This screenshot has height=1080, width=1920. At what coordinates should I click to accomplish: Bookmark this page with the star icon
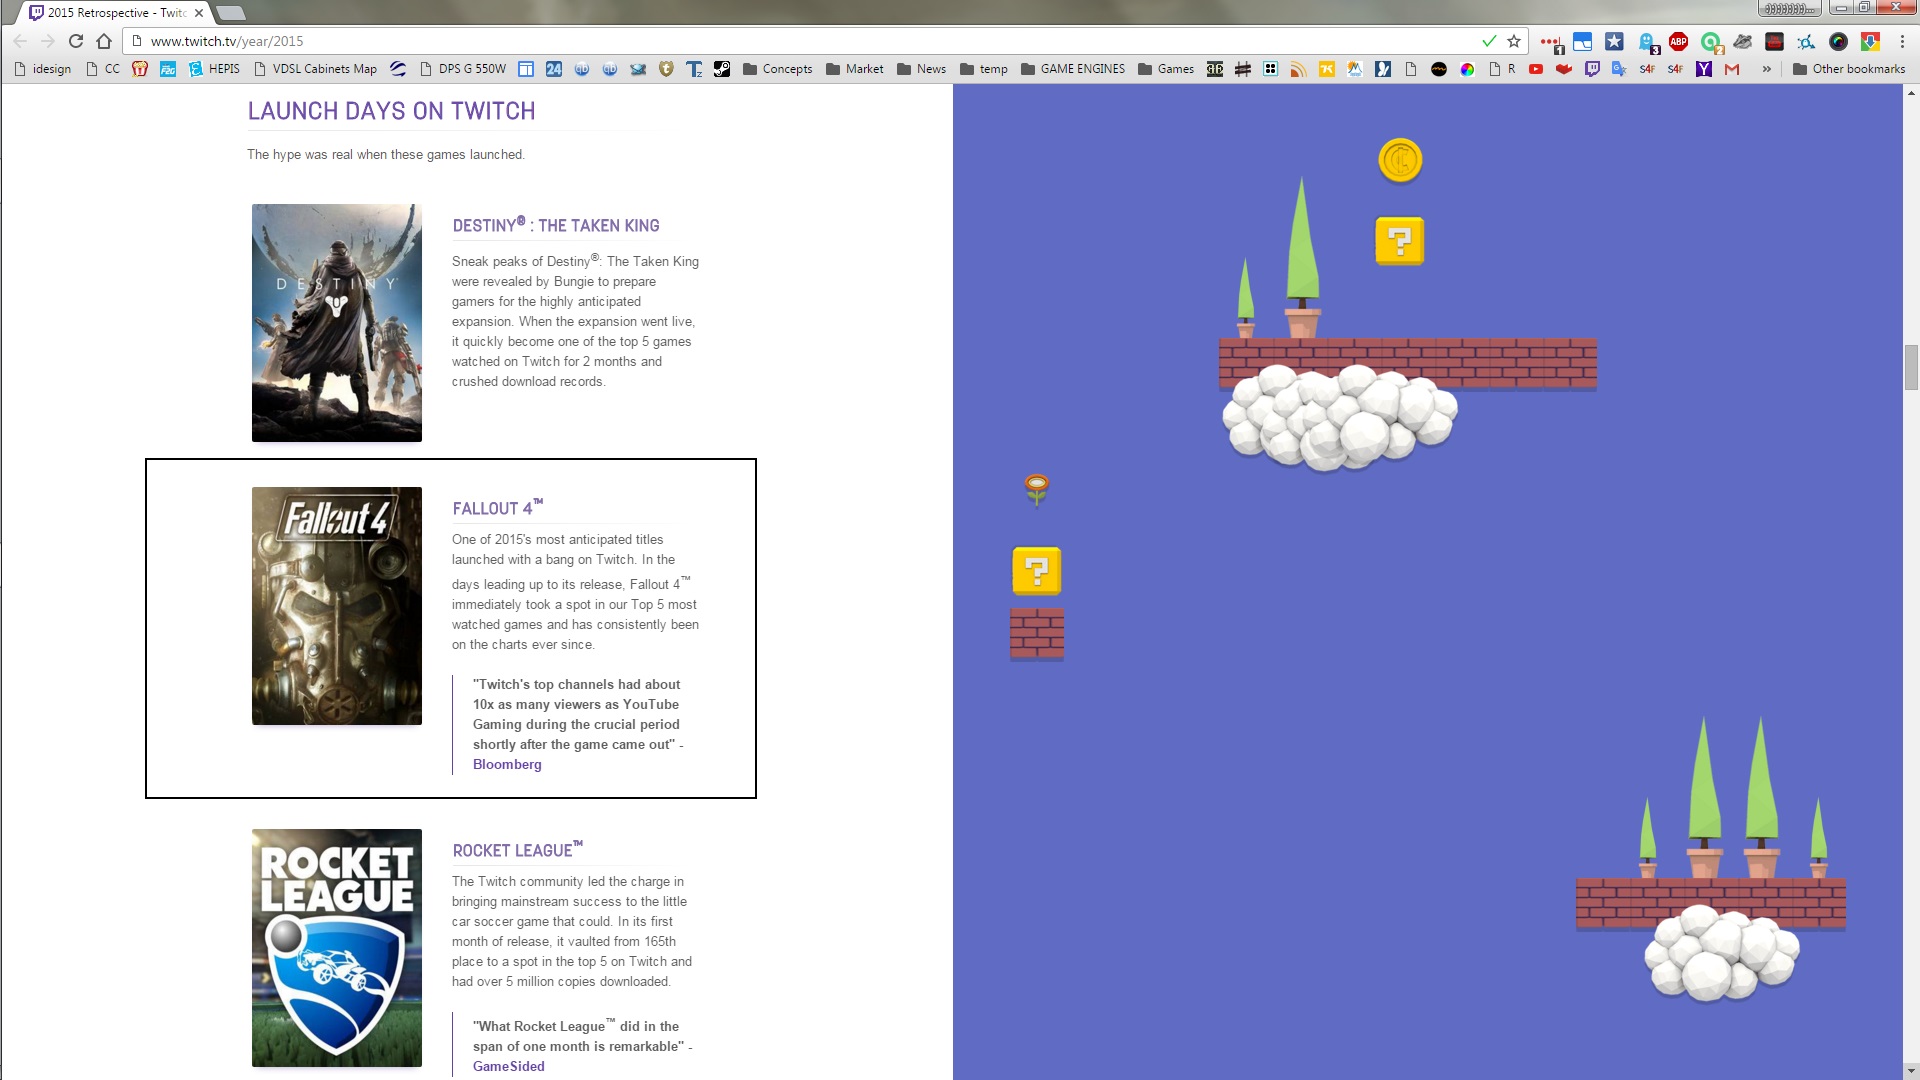(x=1514, y=41)
